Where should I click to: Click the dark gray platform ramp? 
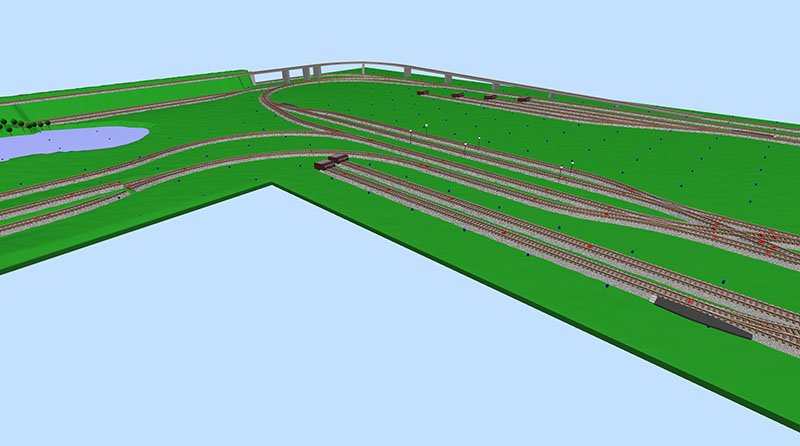703,317
